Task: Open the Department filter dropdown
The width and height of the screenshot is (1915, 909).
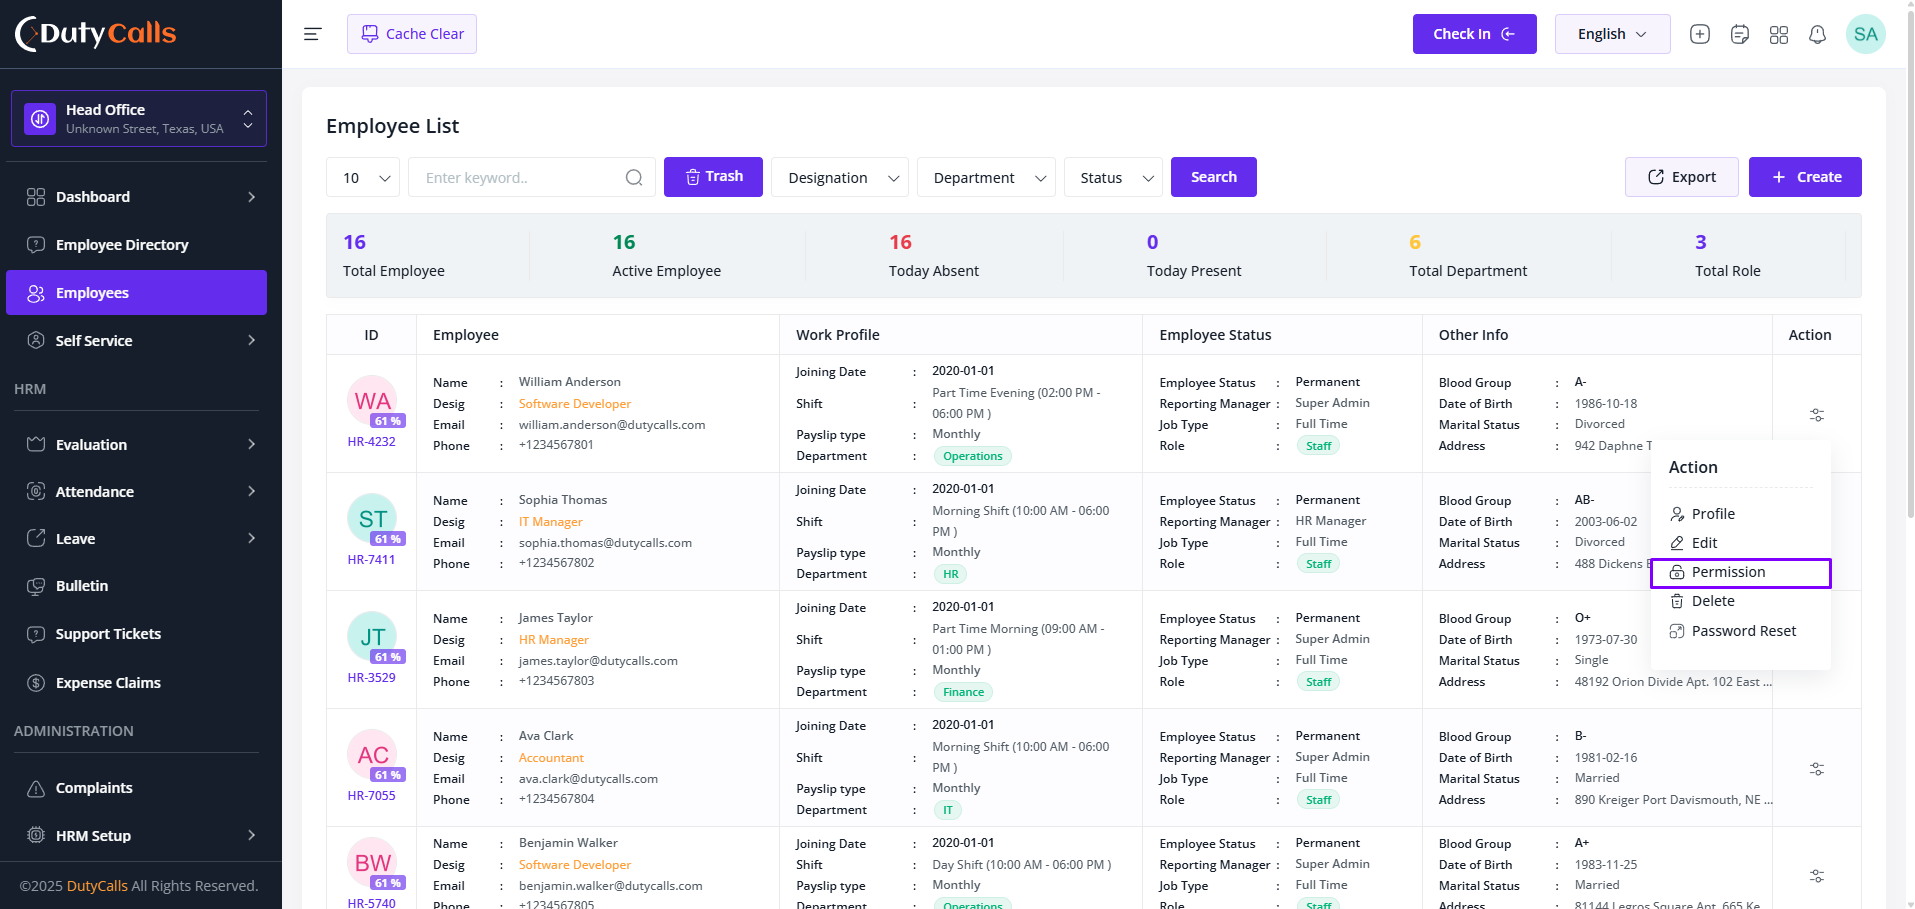Action: coord(986,177)
